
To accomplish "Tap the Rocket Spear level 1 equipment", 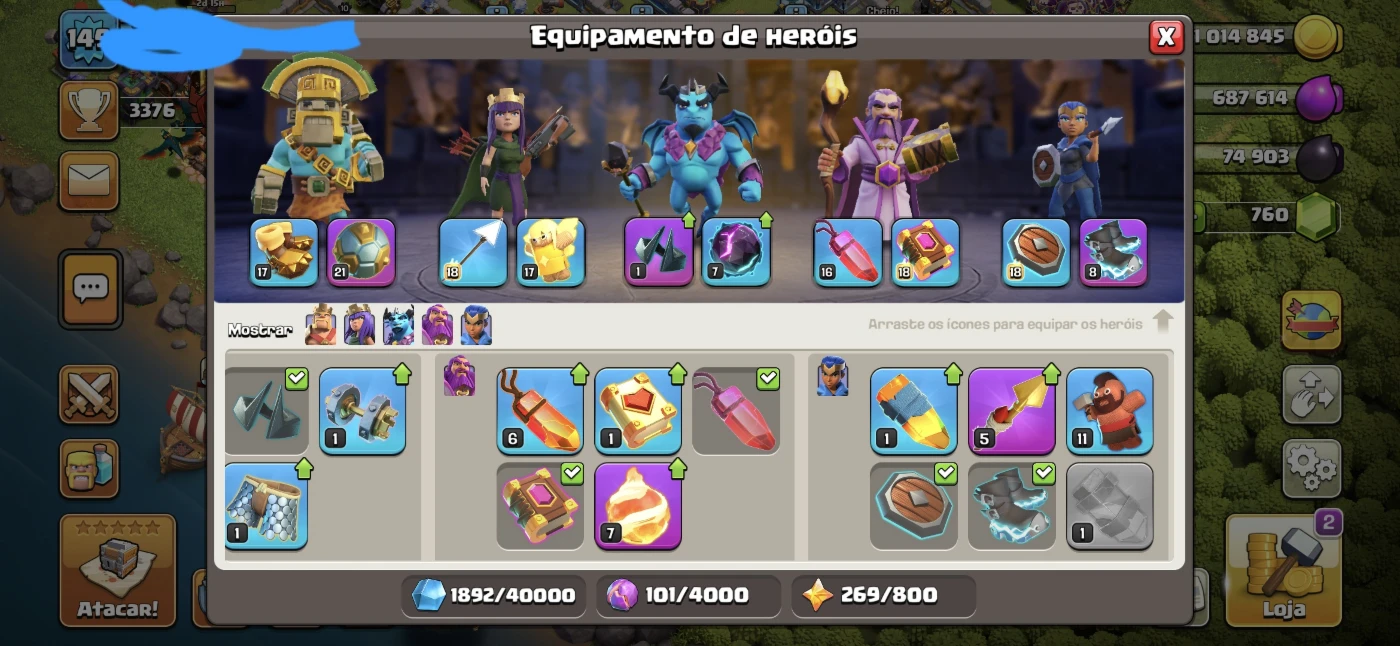I will tap(913, 411).
